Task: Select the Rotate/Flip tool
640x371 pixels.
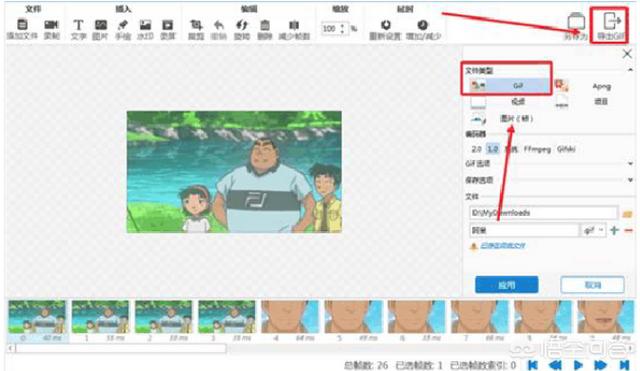Action: coord(242,25)
